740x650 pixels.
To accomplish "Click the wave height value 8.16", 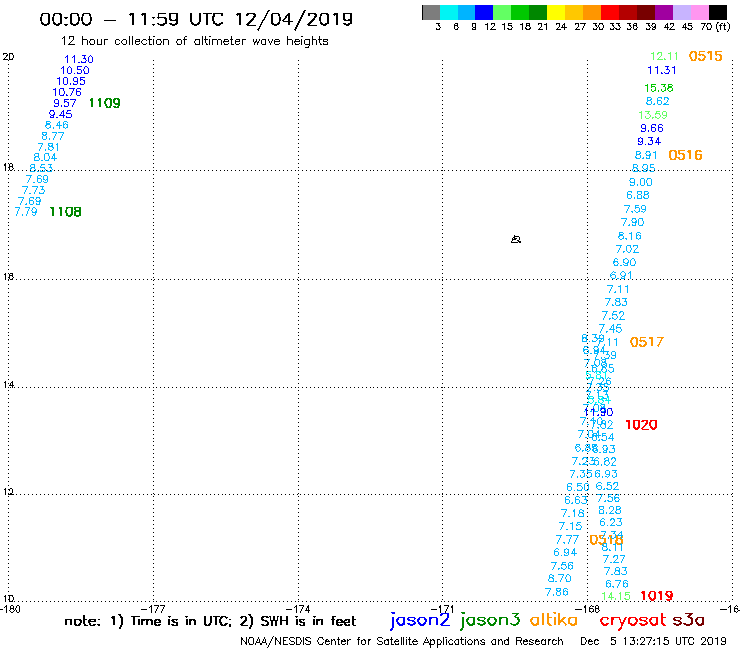I will tap(630, 236).
